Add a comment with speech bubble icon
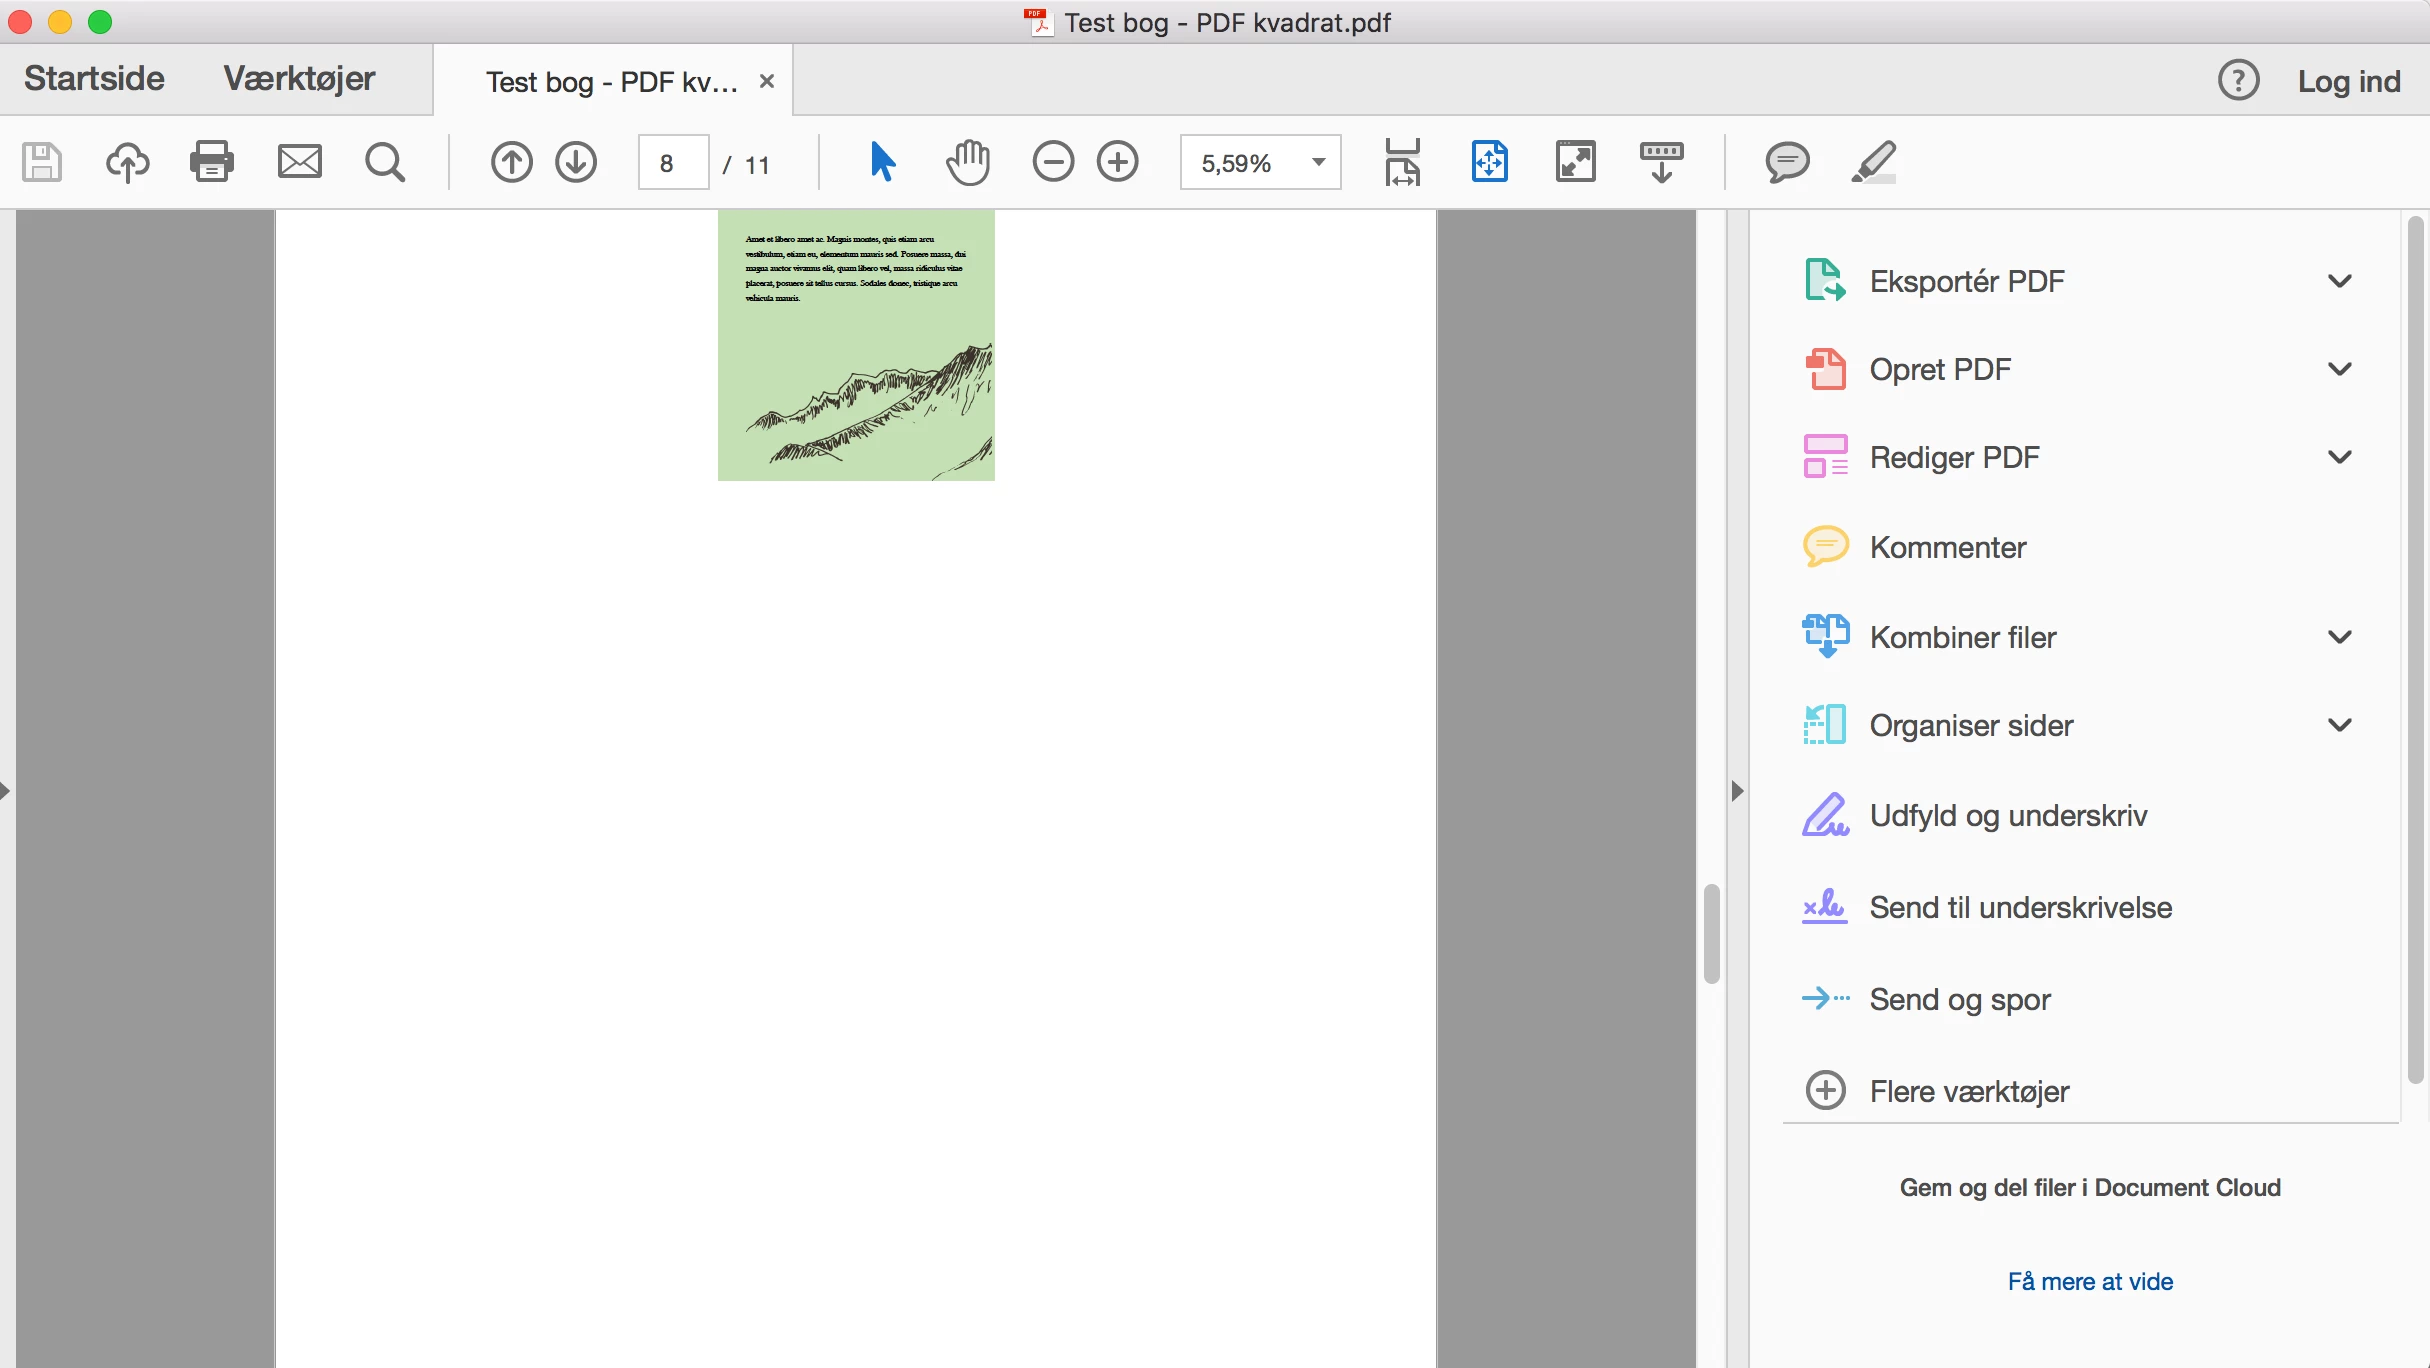 (x=1787, y=161)
